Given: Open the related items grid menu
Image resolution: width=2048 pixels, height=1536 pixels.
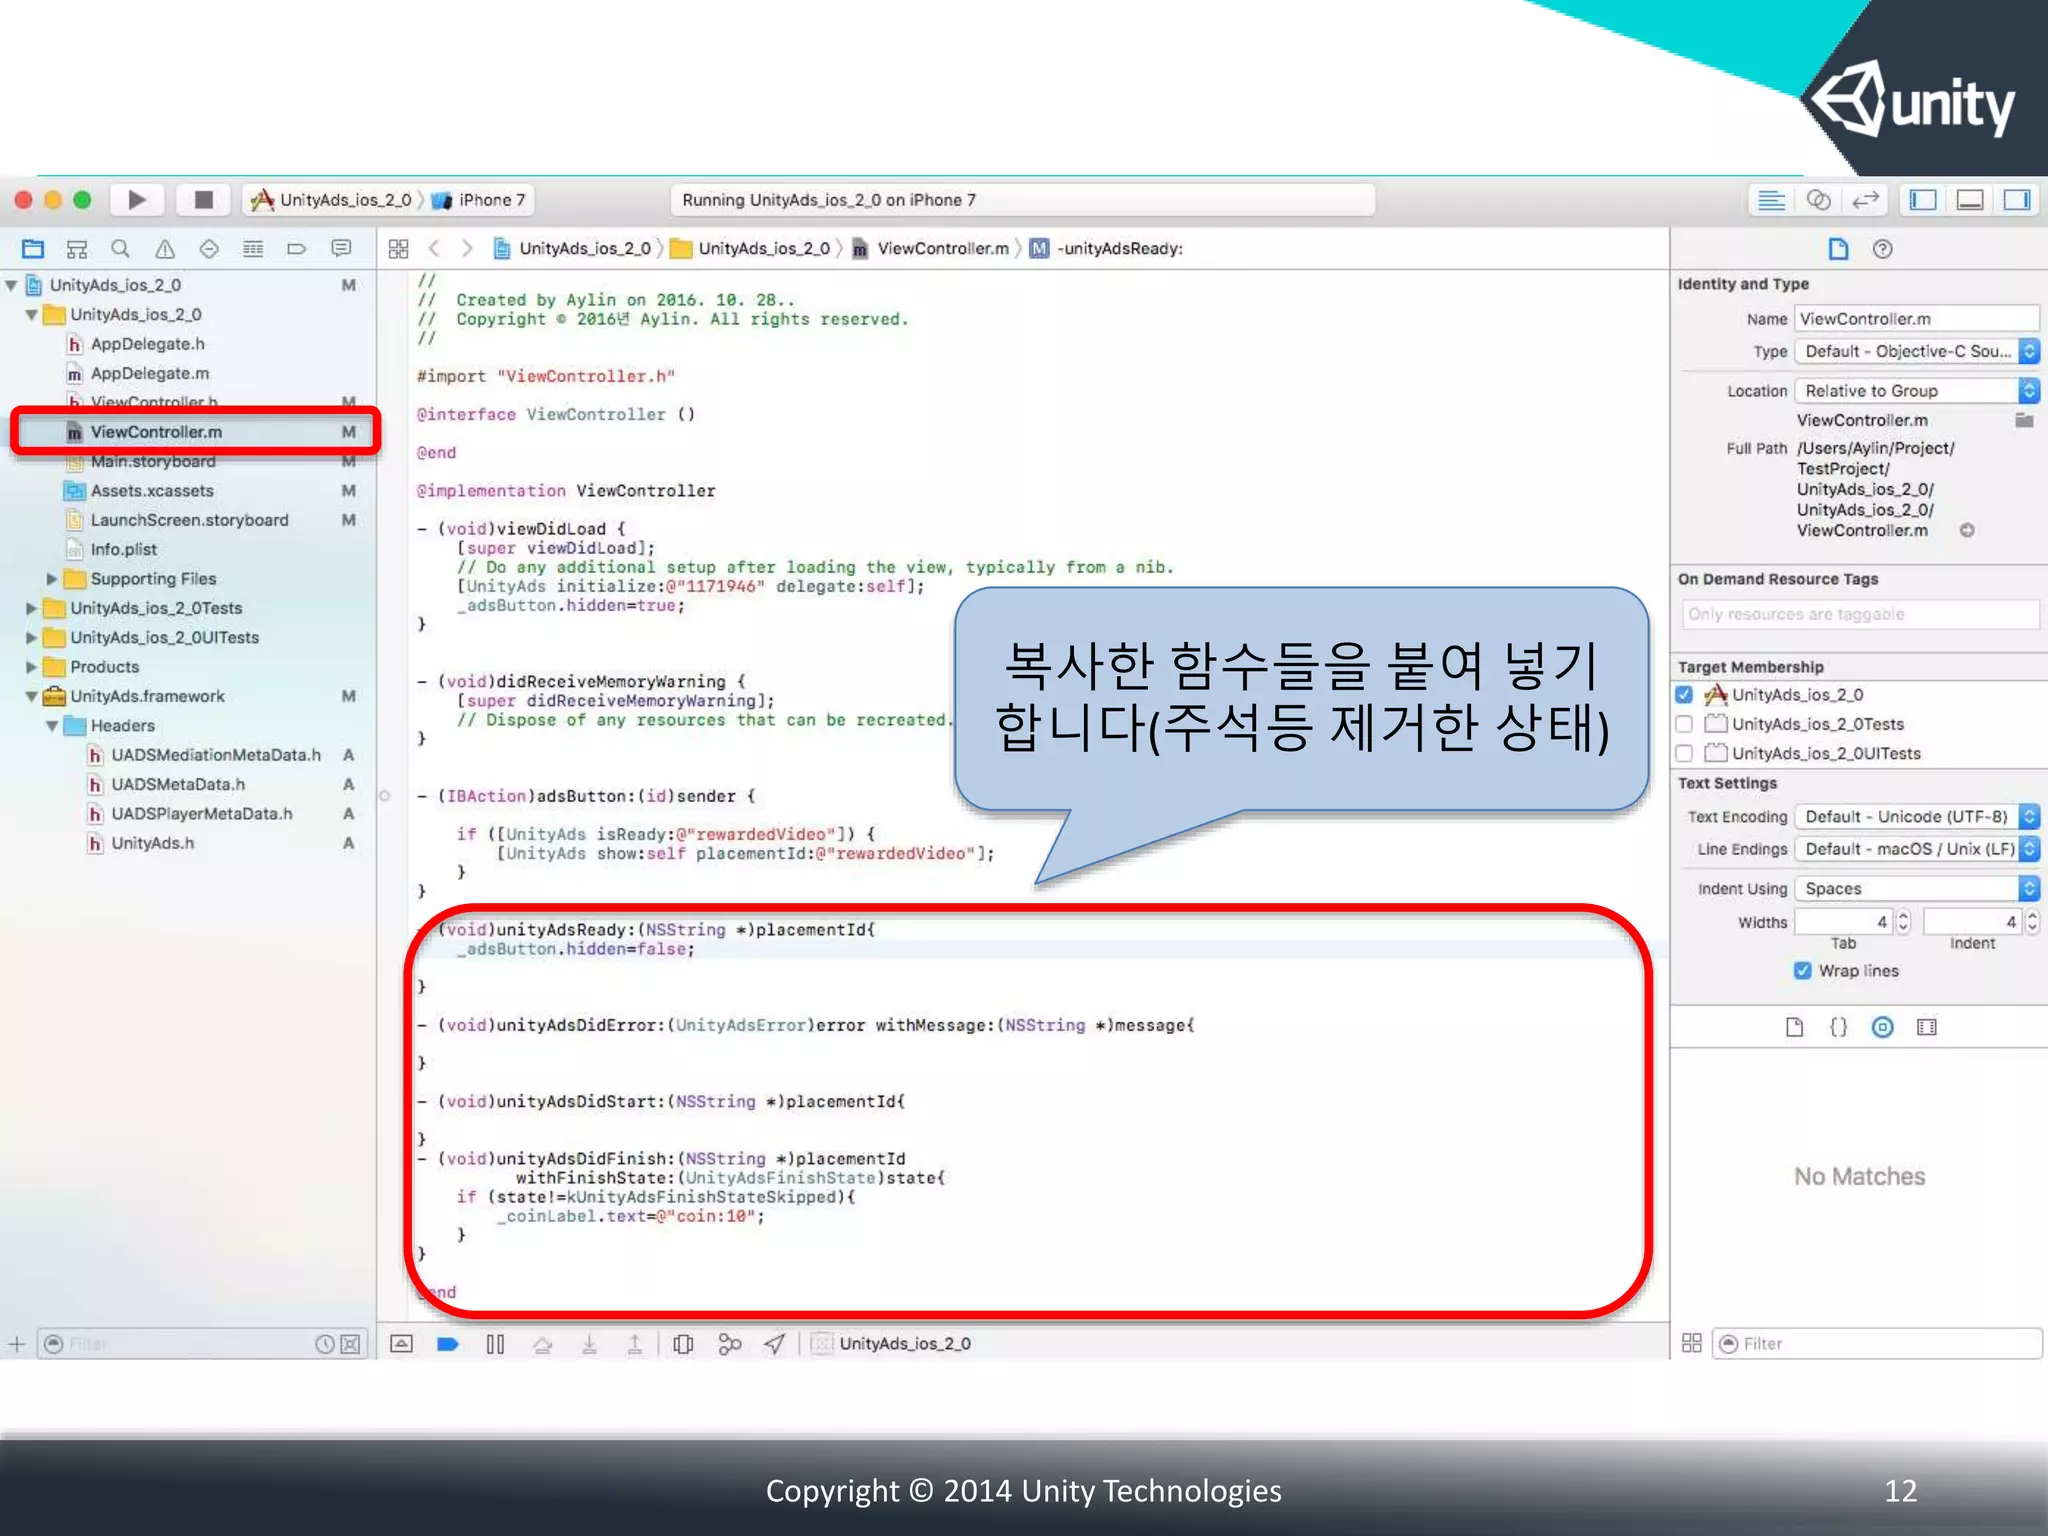Looking at the screenshot, I should click(x=398, y=248).
